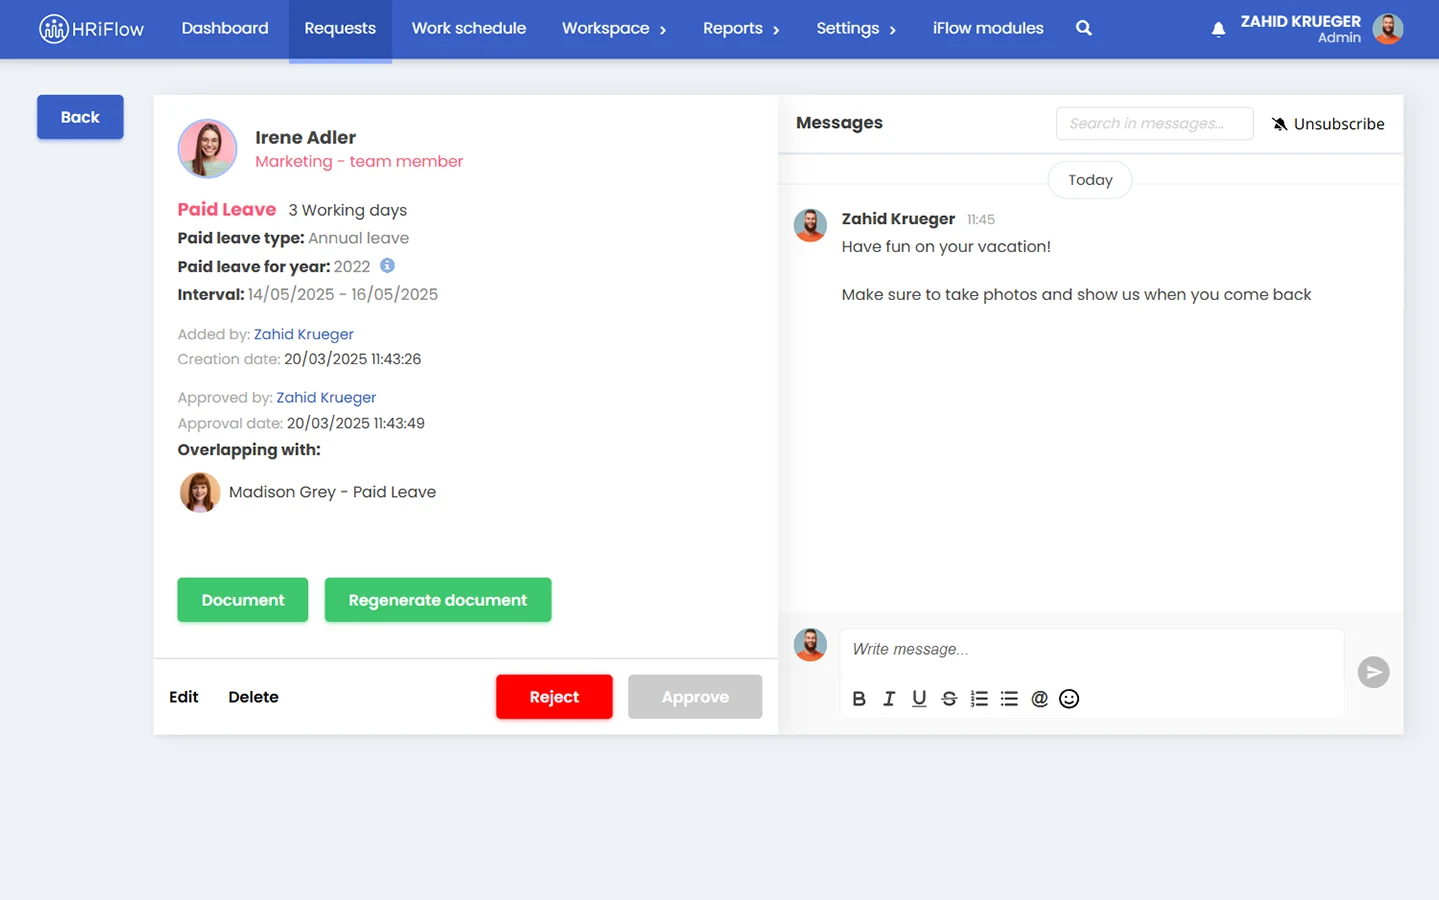Toggle italic formatting in message editor
This screenshot has height=900, width=1439.
888,699
